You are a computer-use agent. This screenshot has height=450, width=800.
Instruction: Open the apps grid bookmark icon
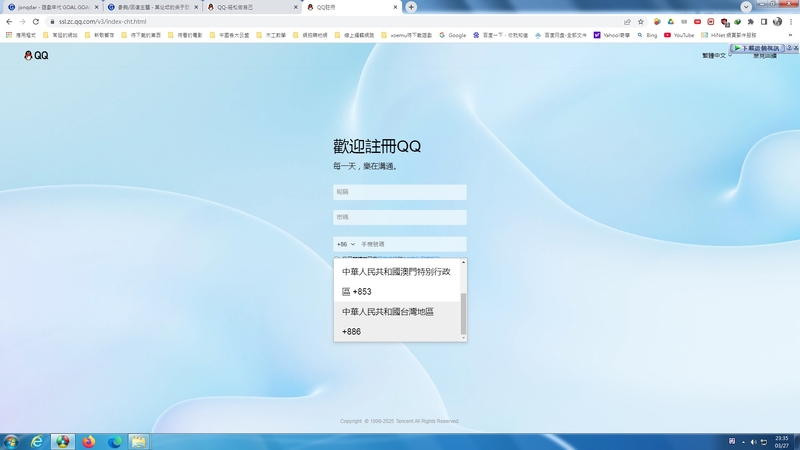[9, 35]
